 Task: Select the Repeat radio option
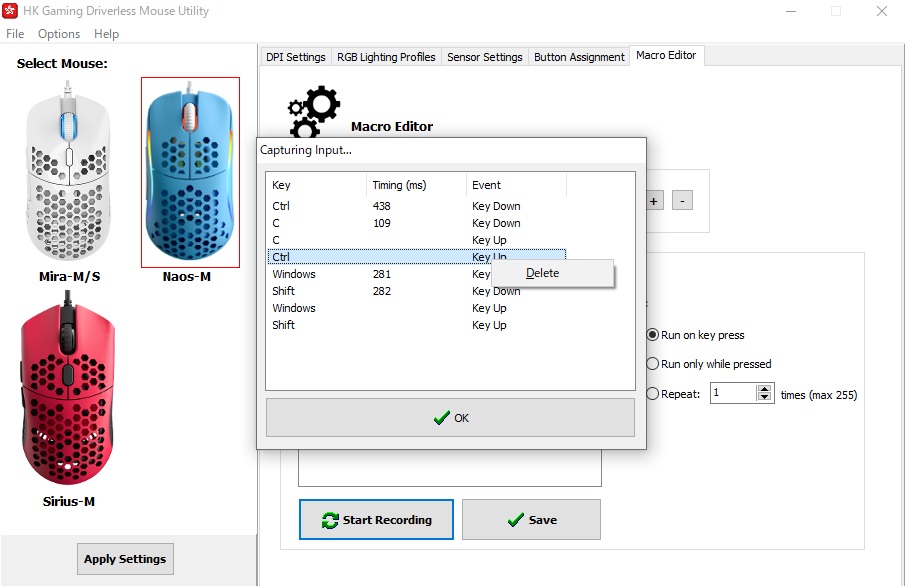(x=673, y=394)
